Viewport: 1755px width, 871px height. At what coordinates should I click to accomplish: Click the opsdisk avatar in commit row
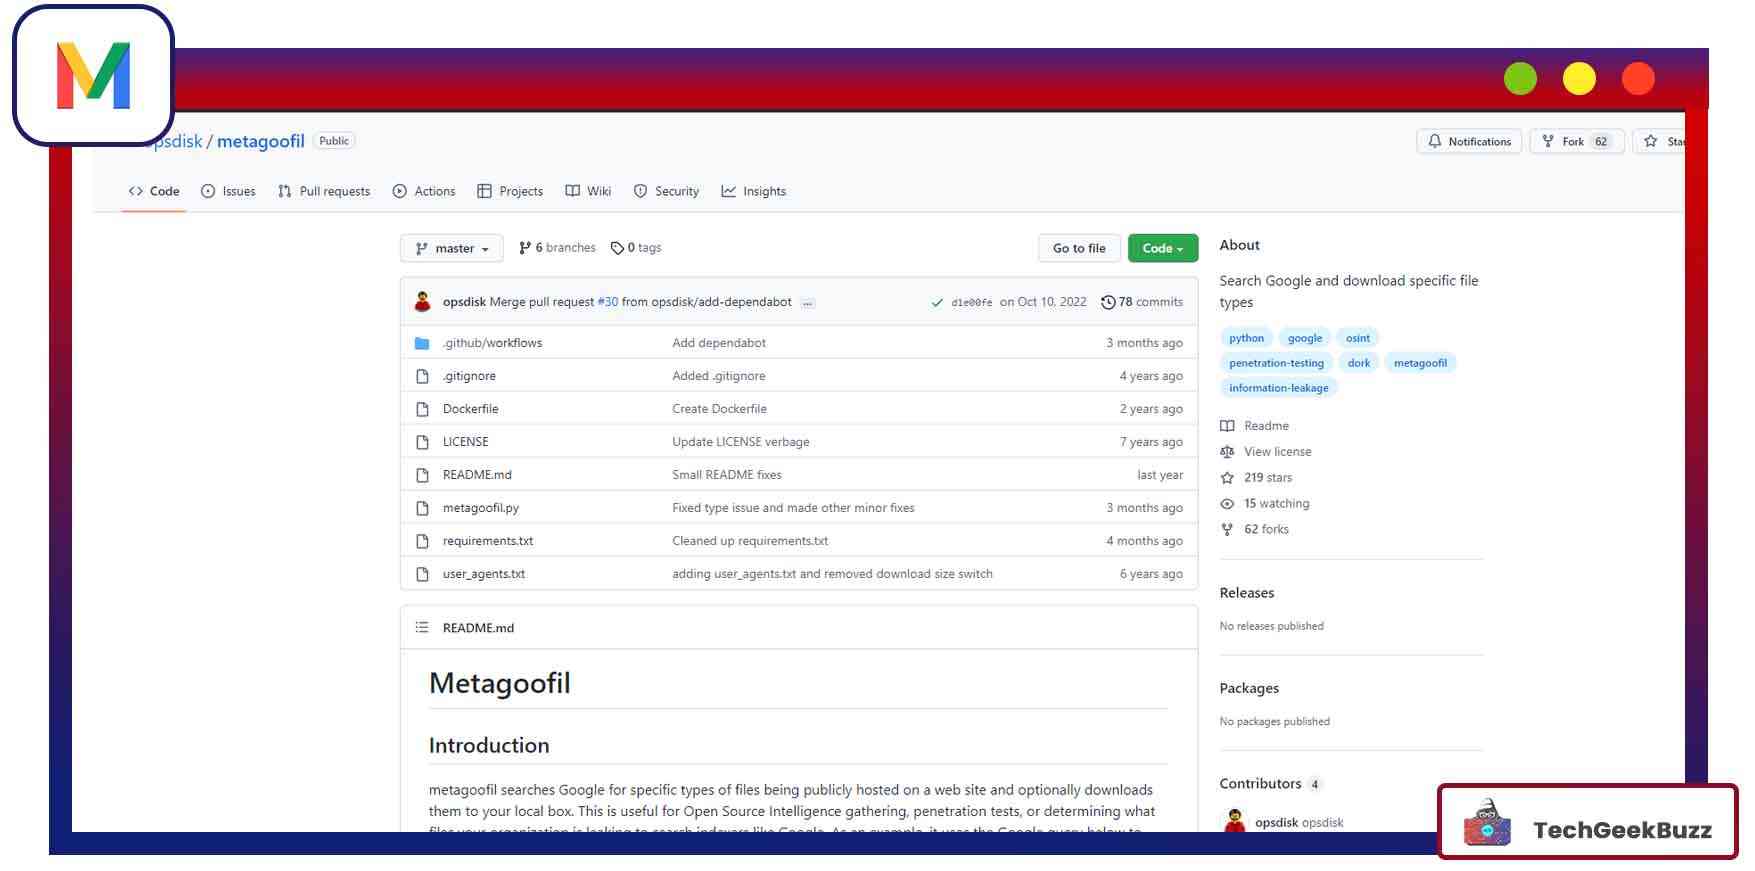click(x=423, y=302)
